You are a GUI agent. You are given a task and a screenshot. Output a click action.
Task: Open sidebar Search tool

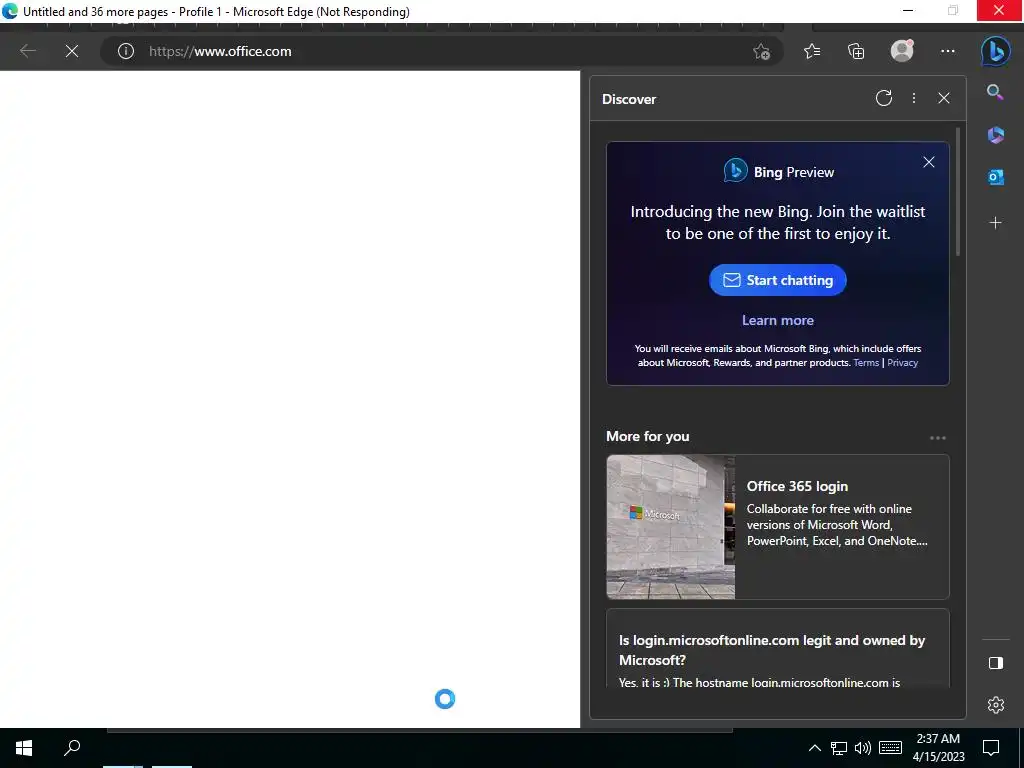(x=995, y=92)
